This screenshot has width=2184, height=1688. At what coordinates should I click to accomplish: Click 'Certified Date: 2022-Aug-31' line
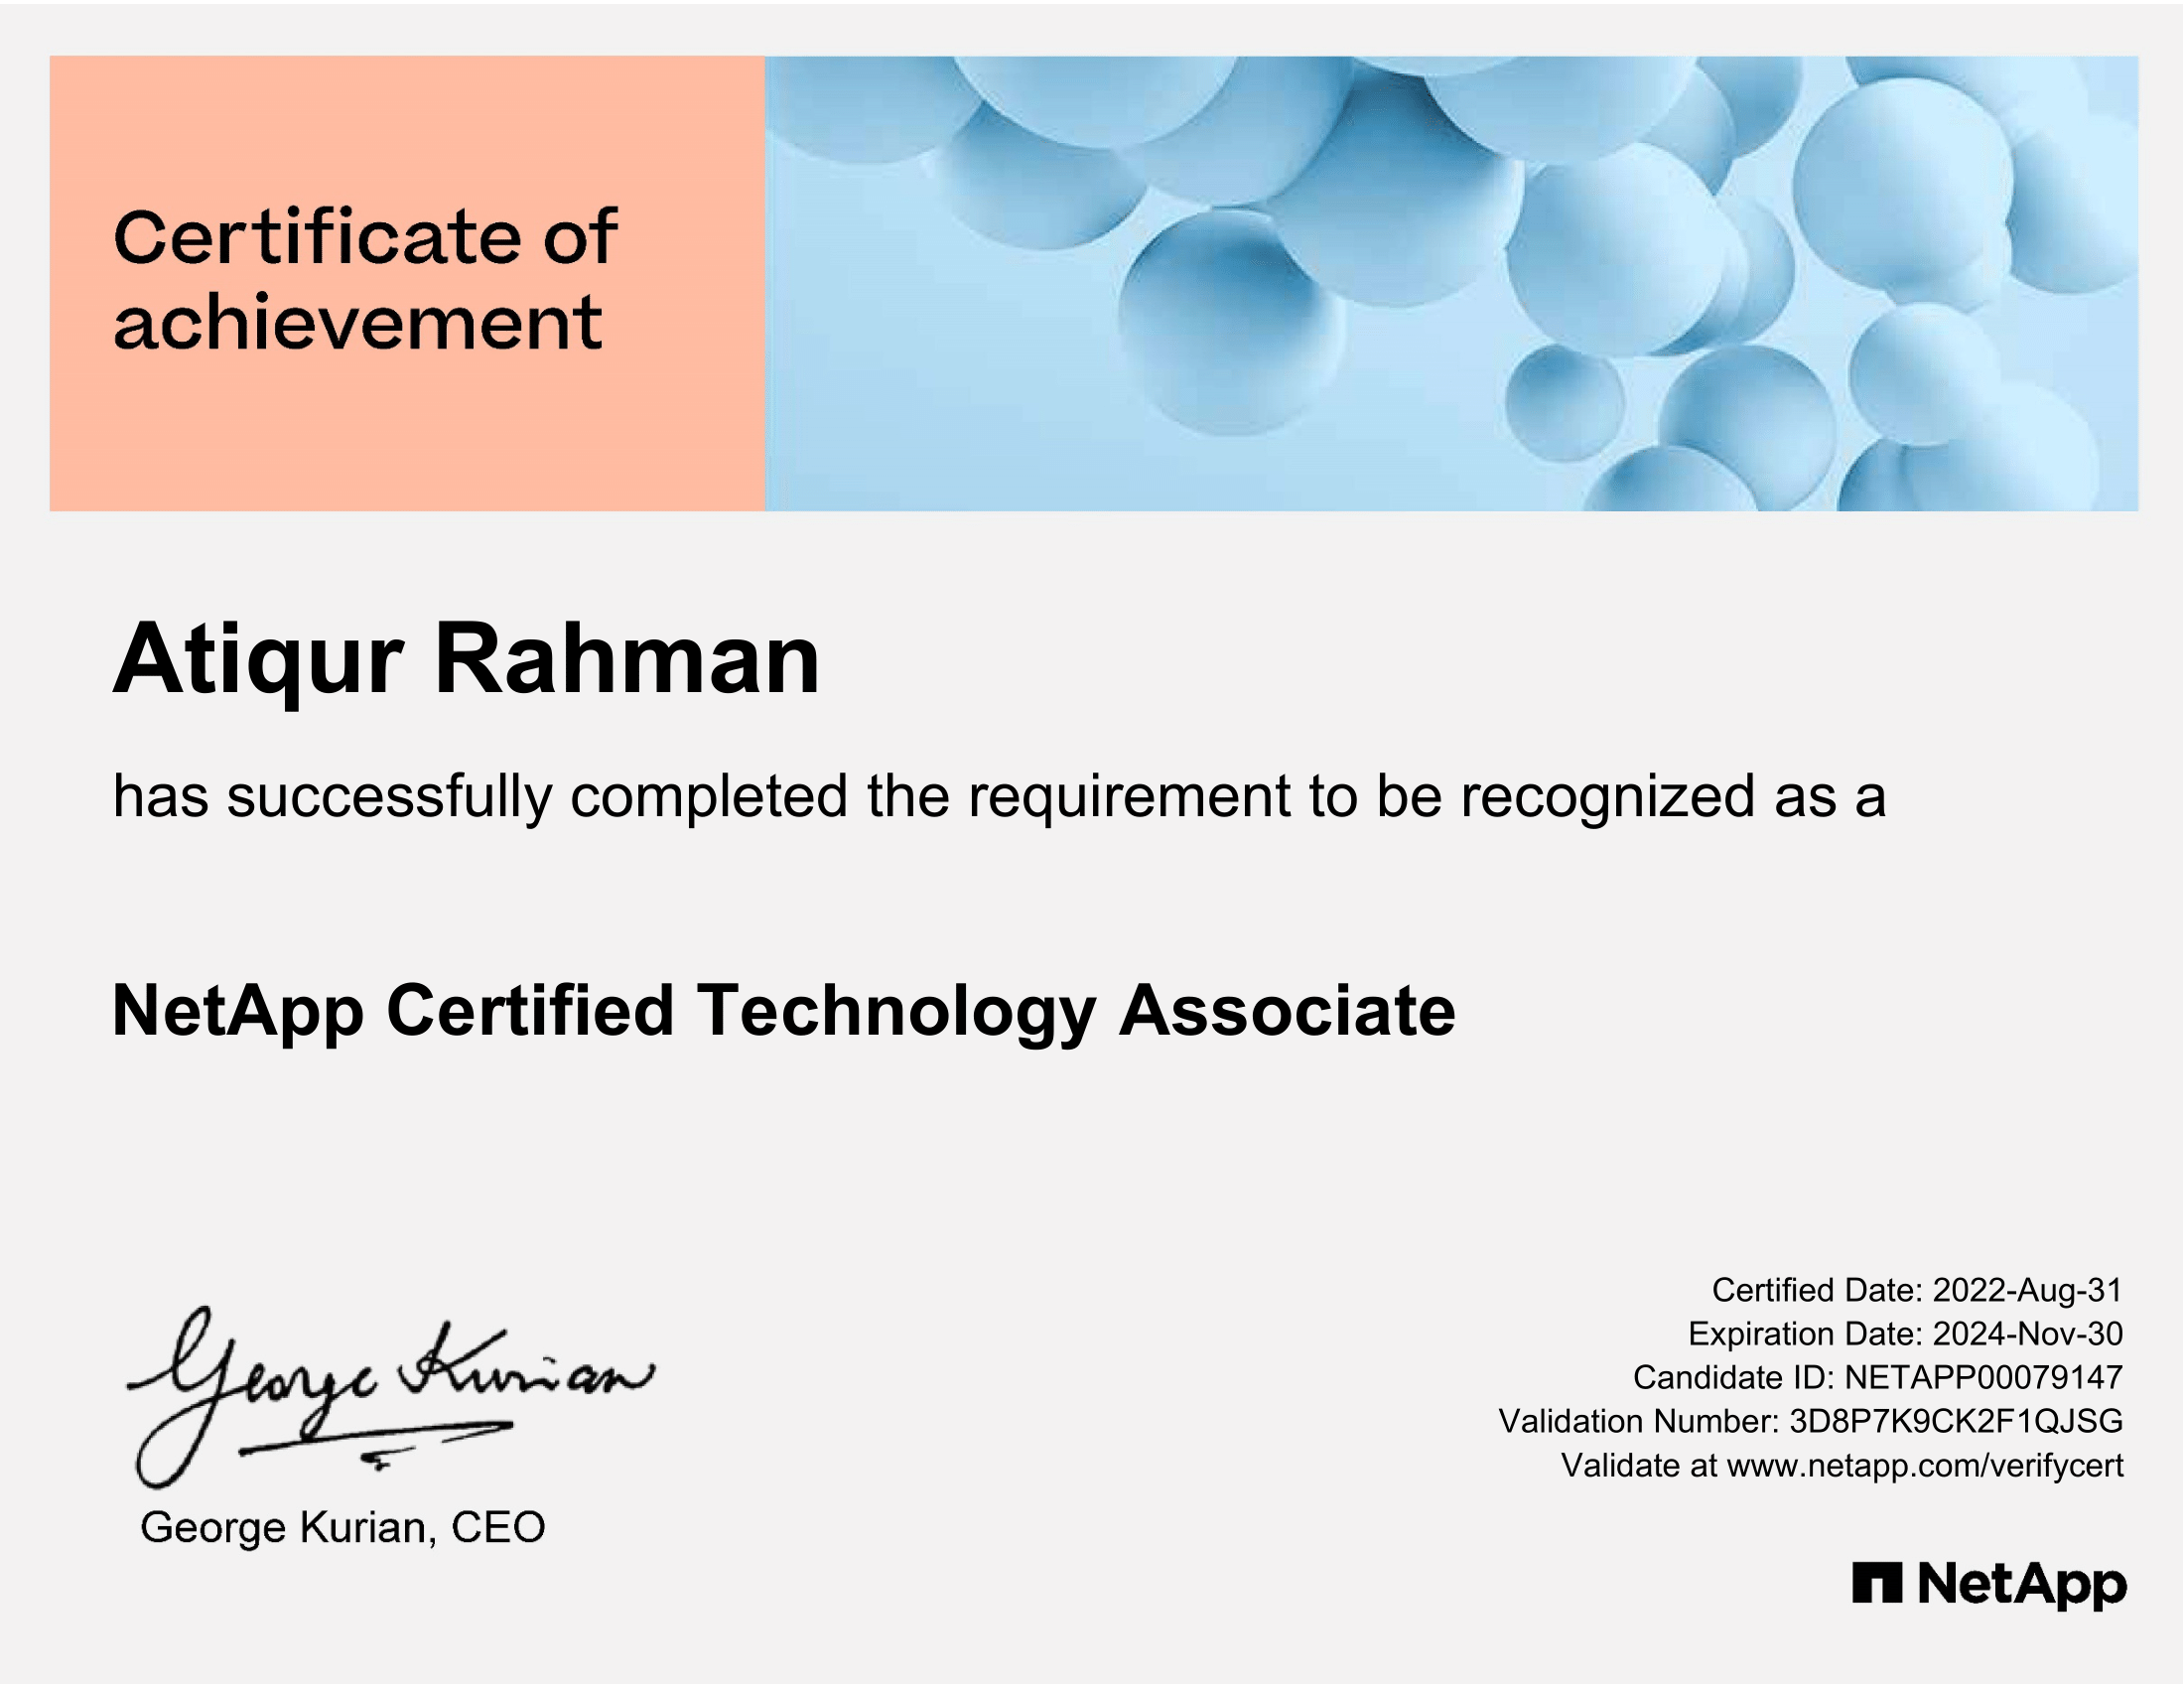(x=1916, y=1291)
